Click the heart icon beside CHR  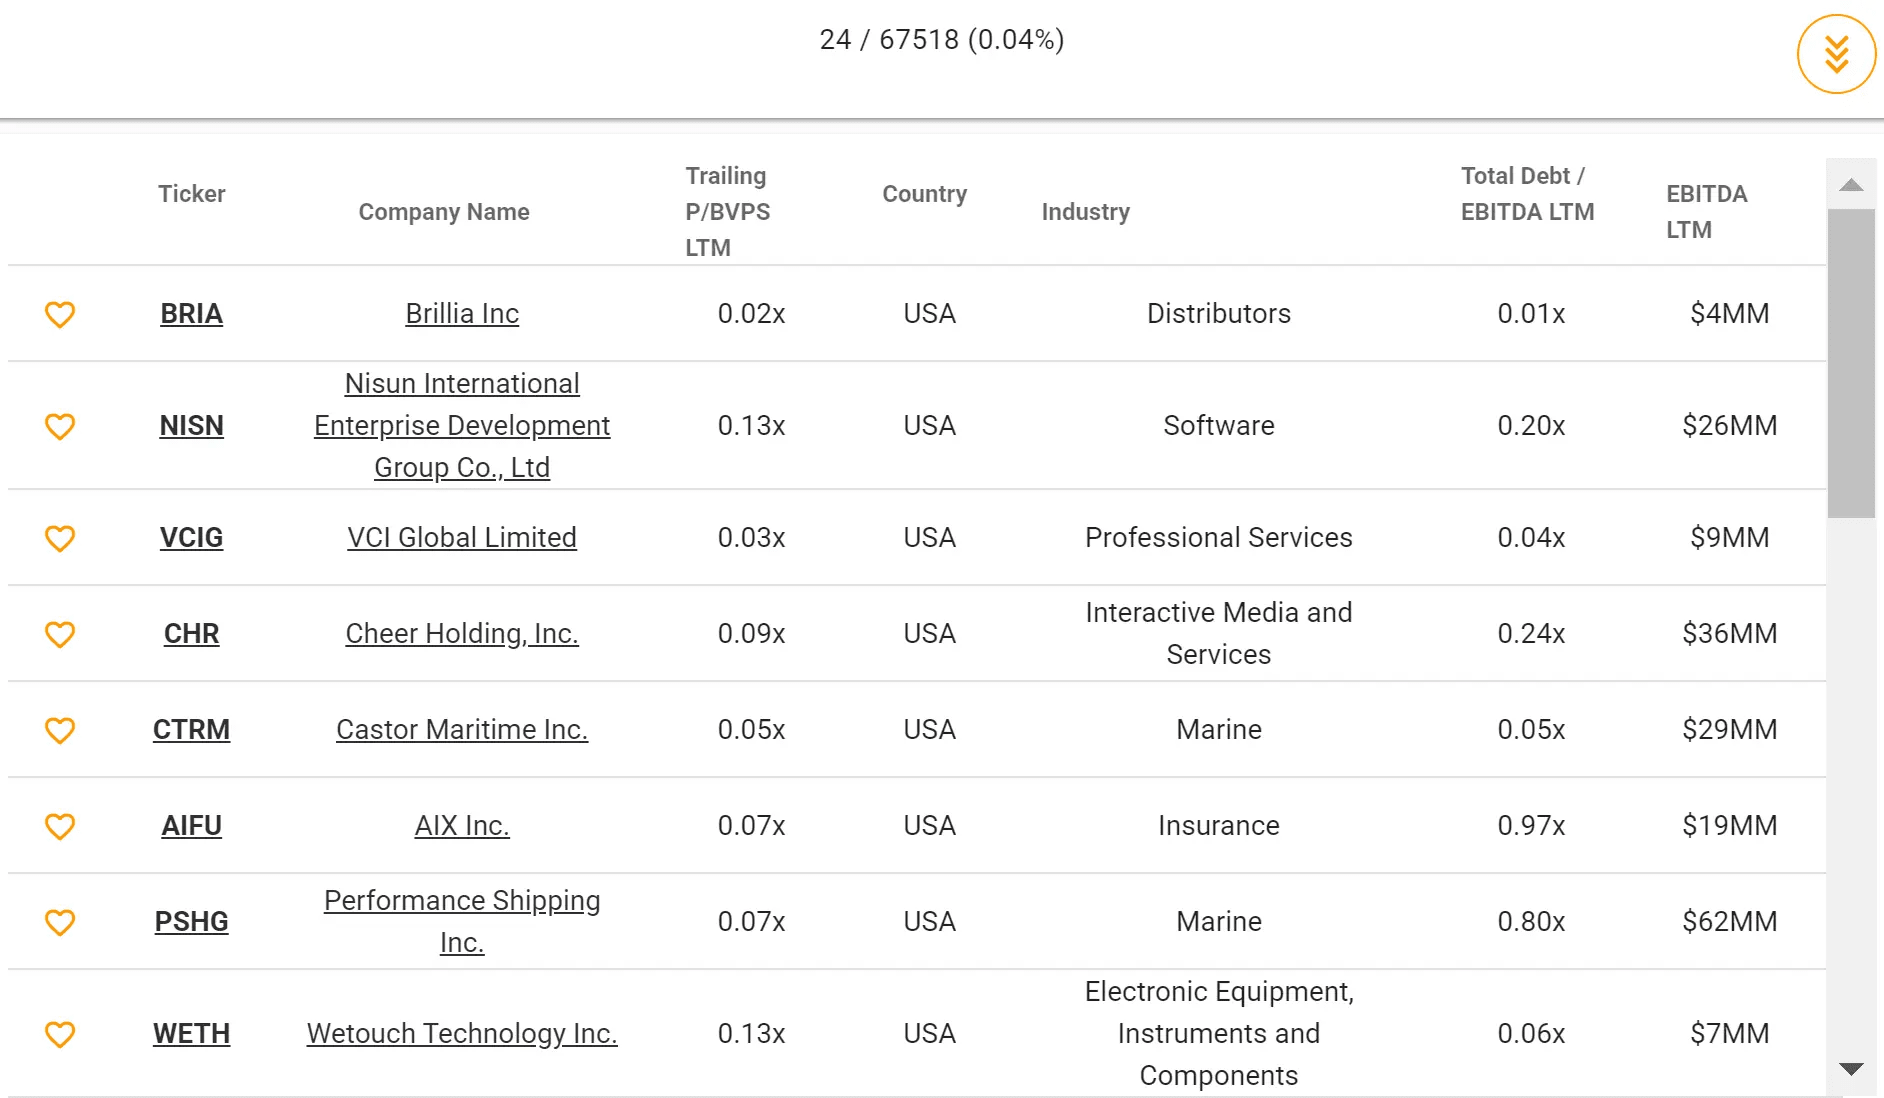point(60,634)
